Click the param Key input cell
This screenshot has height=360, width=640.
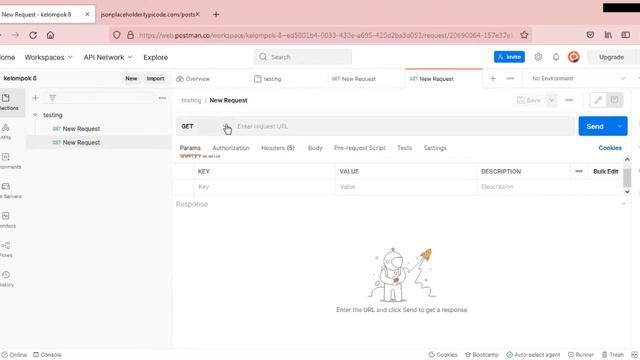pyautogui.click(x=264, y=187)
